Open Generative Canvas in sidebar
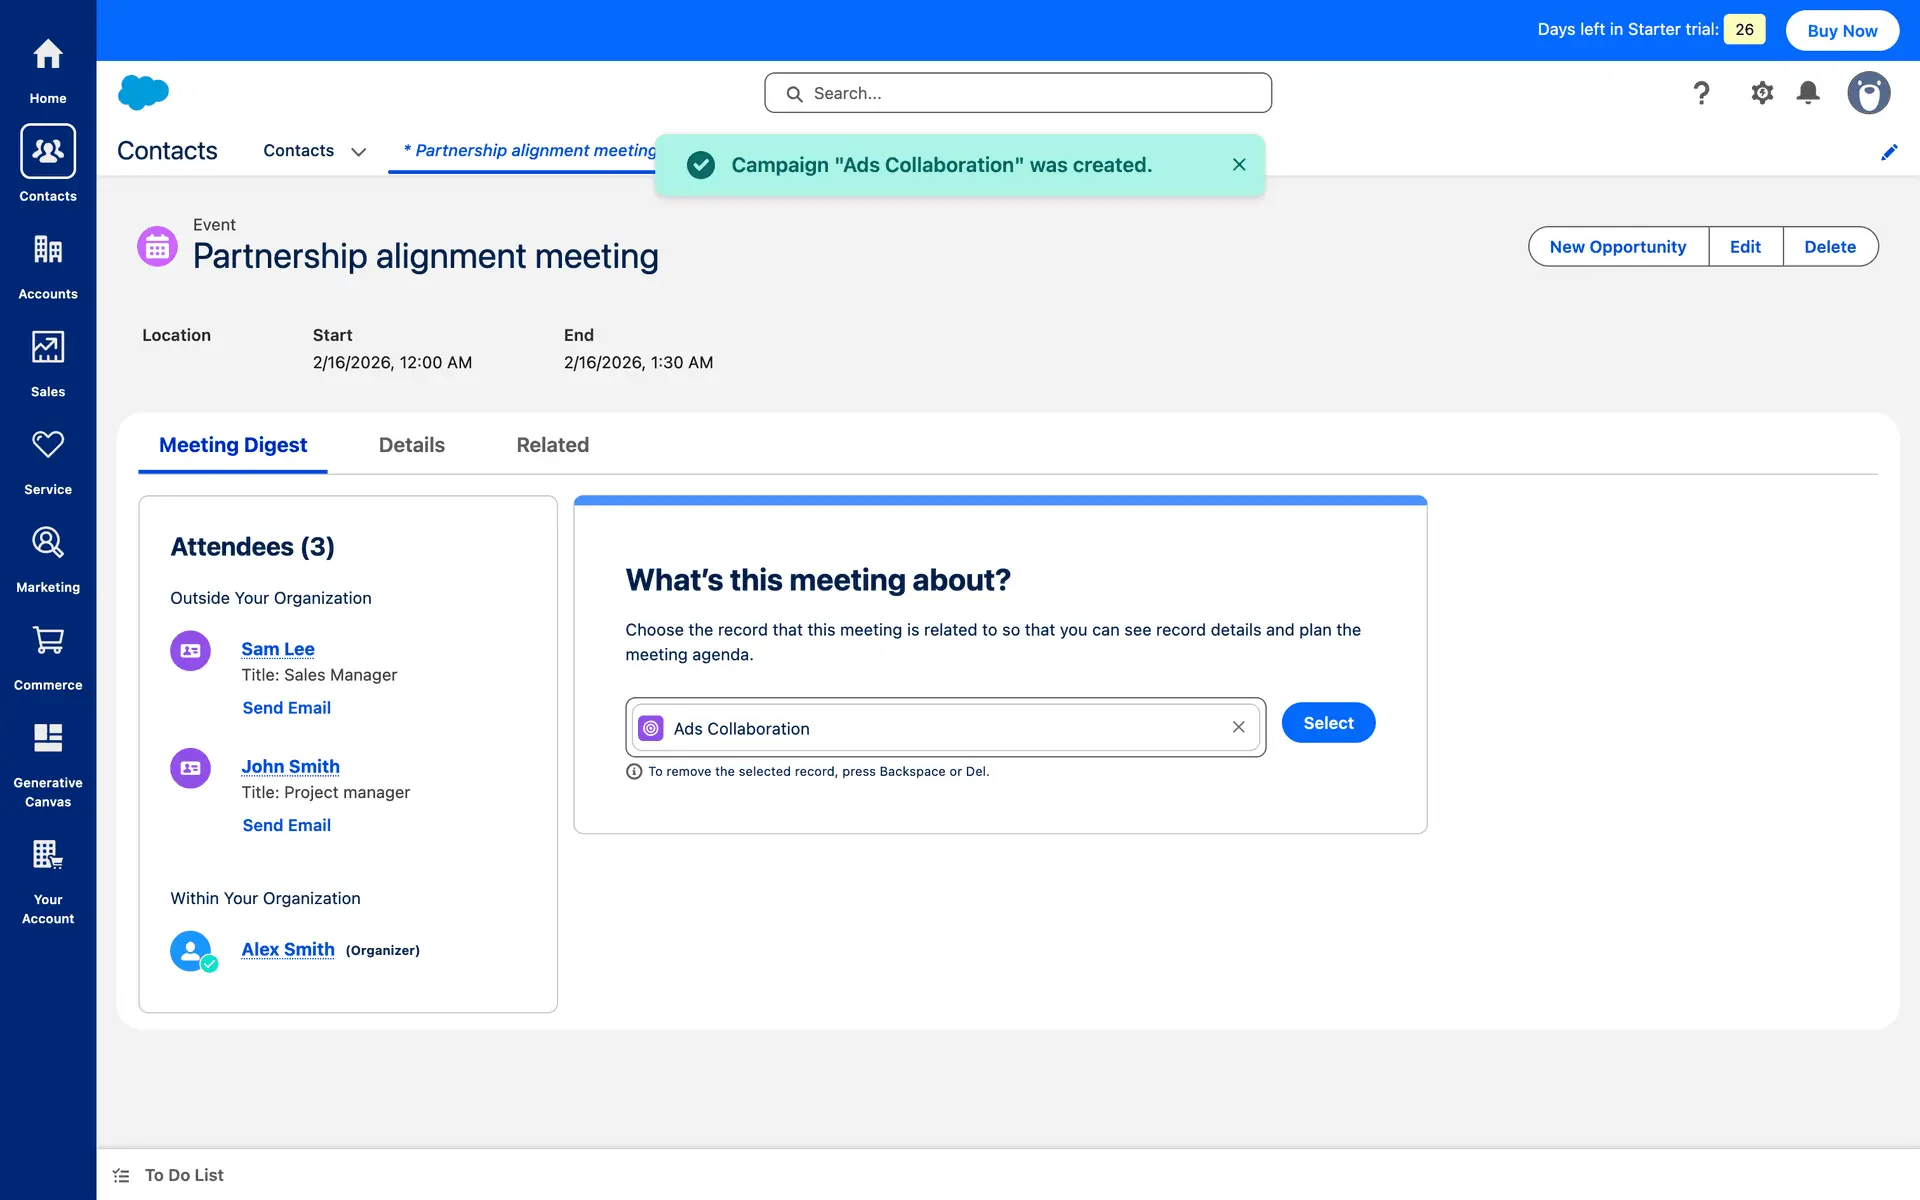This screenshot has height=1200, width=1920. coord(48,738)
